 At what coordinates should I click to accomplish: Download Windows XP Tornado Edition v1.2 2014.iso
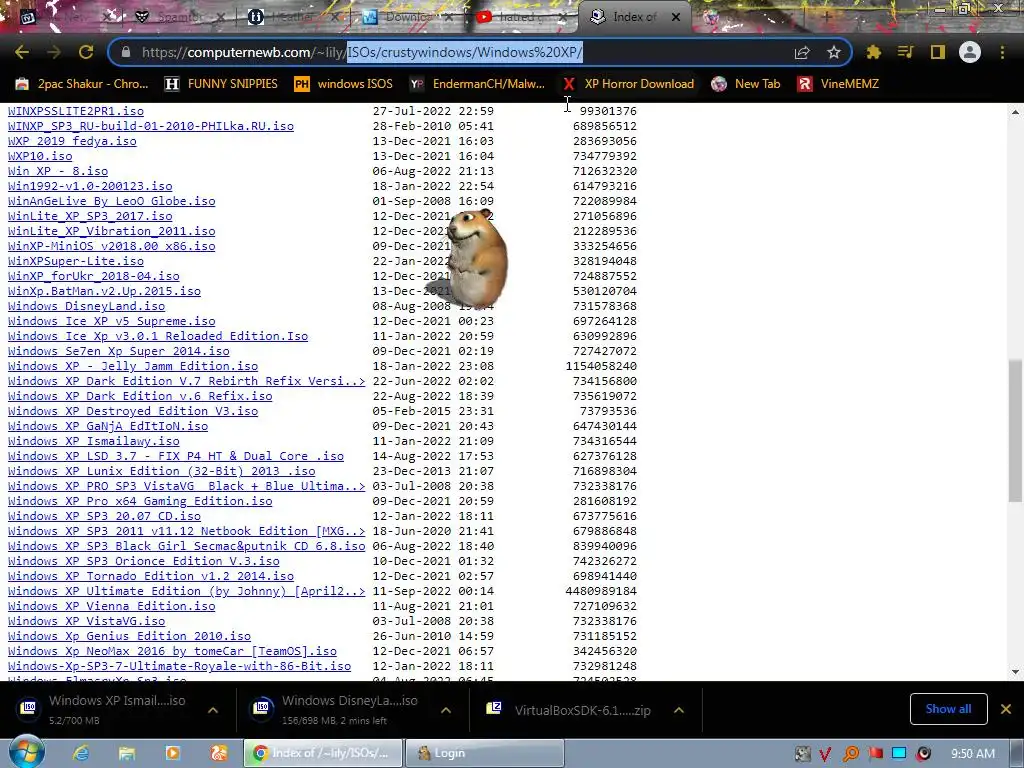(151, 577)
